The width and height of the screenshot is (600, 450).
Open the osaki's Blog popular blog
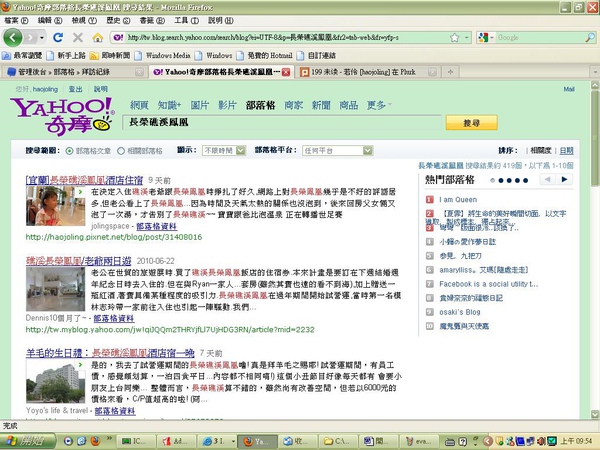tap(460, 312)
